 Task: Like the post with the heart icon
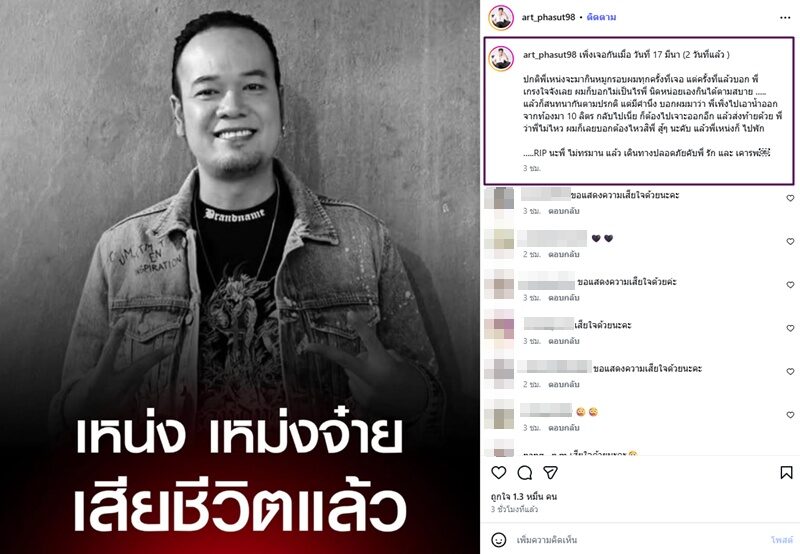pyautogui.click(x=498, y=472)
